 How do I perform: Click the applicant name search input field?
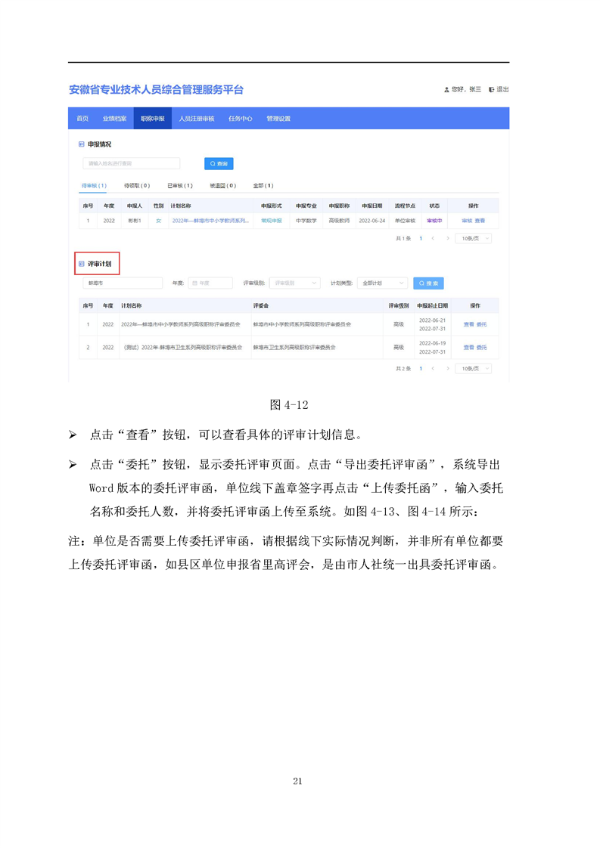click(x=130, y=163)
